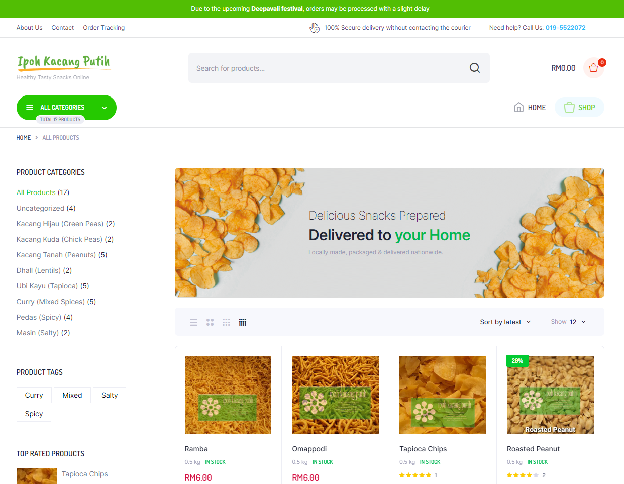Select the four-column grid view icon
Image resolution: width=624 pixels, height=484 pixels.
(x=242, y=322)
